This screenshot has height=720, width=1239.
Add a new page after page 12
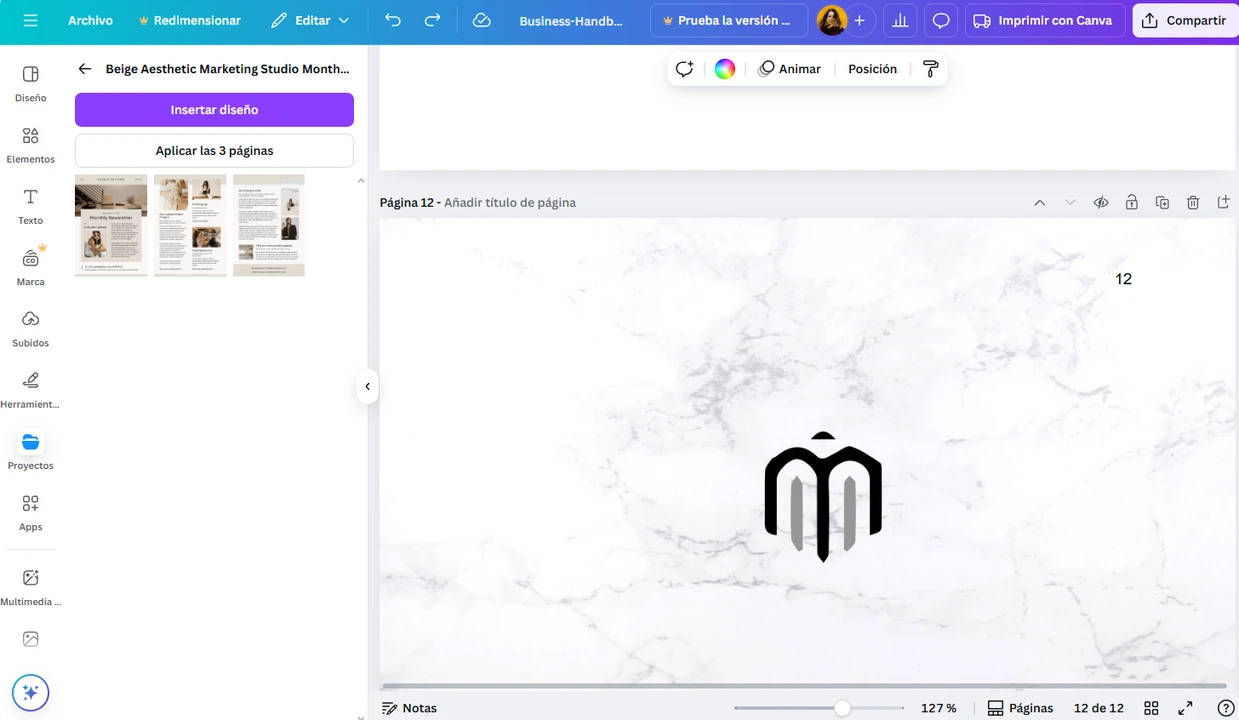pos(1223,202)
